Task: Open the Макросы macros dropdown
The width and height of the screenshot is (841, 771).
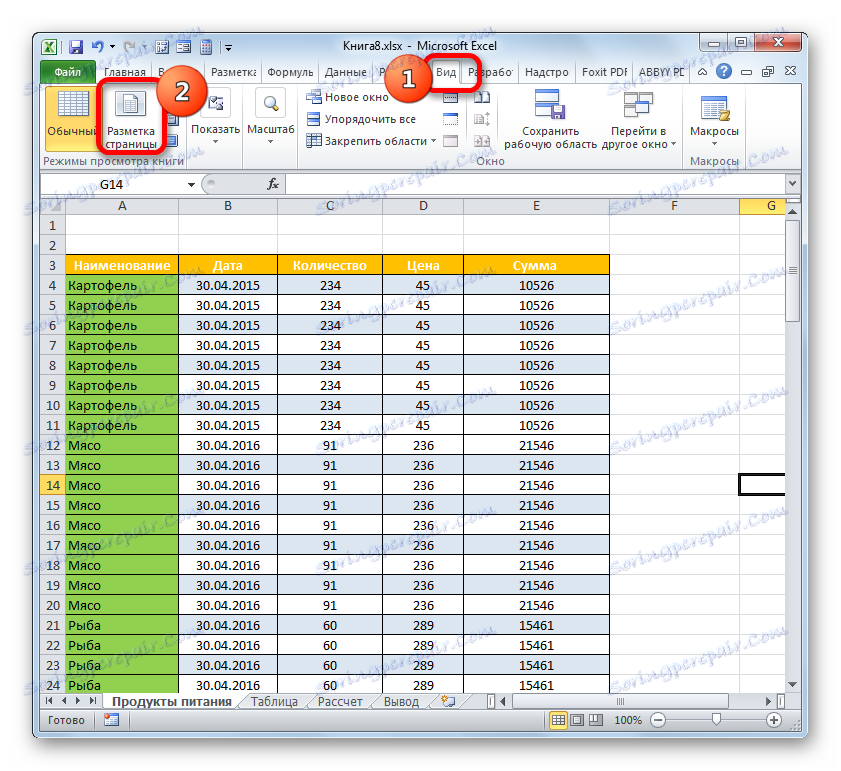Action: (x=714, y=119)
